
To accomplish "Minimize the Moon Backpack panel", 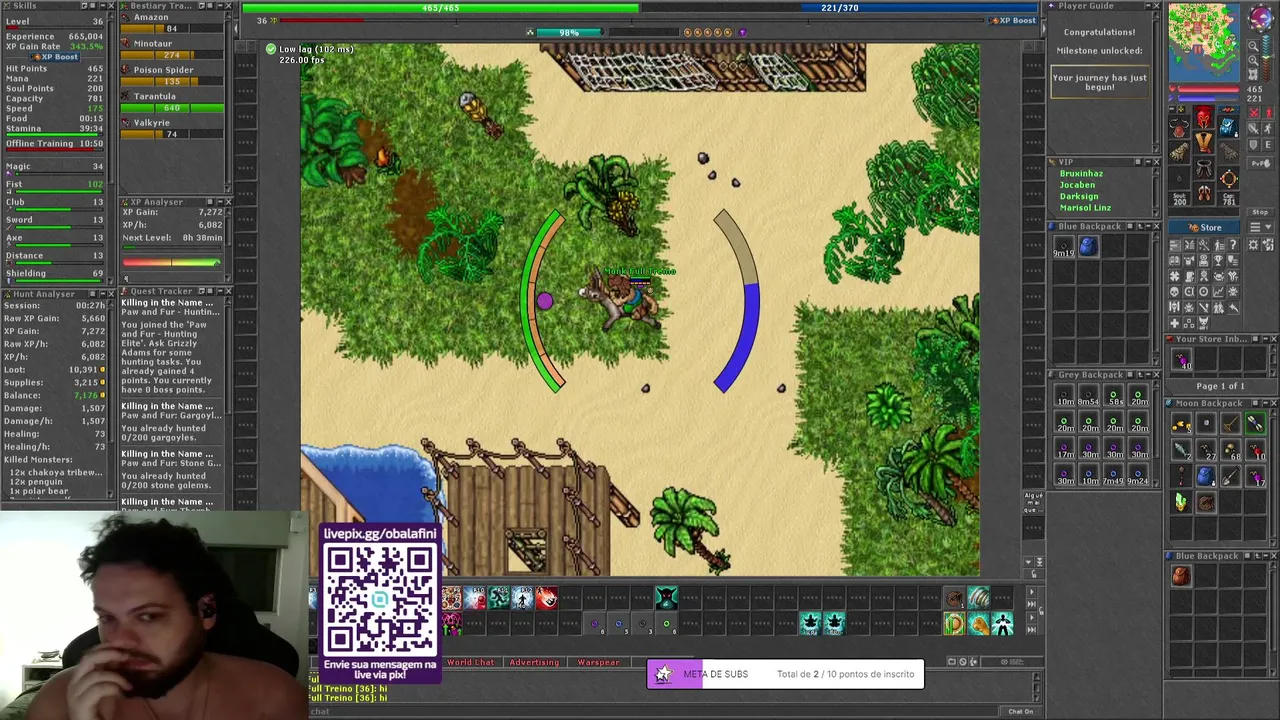I will coord(1266,403).
